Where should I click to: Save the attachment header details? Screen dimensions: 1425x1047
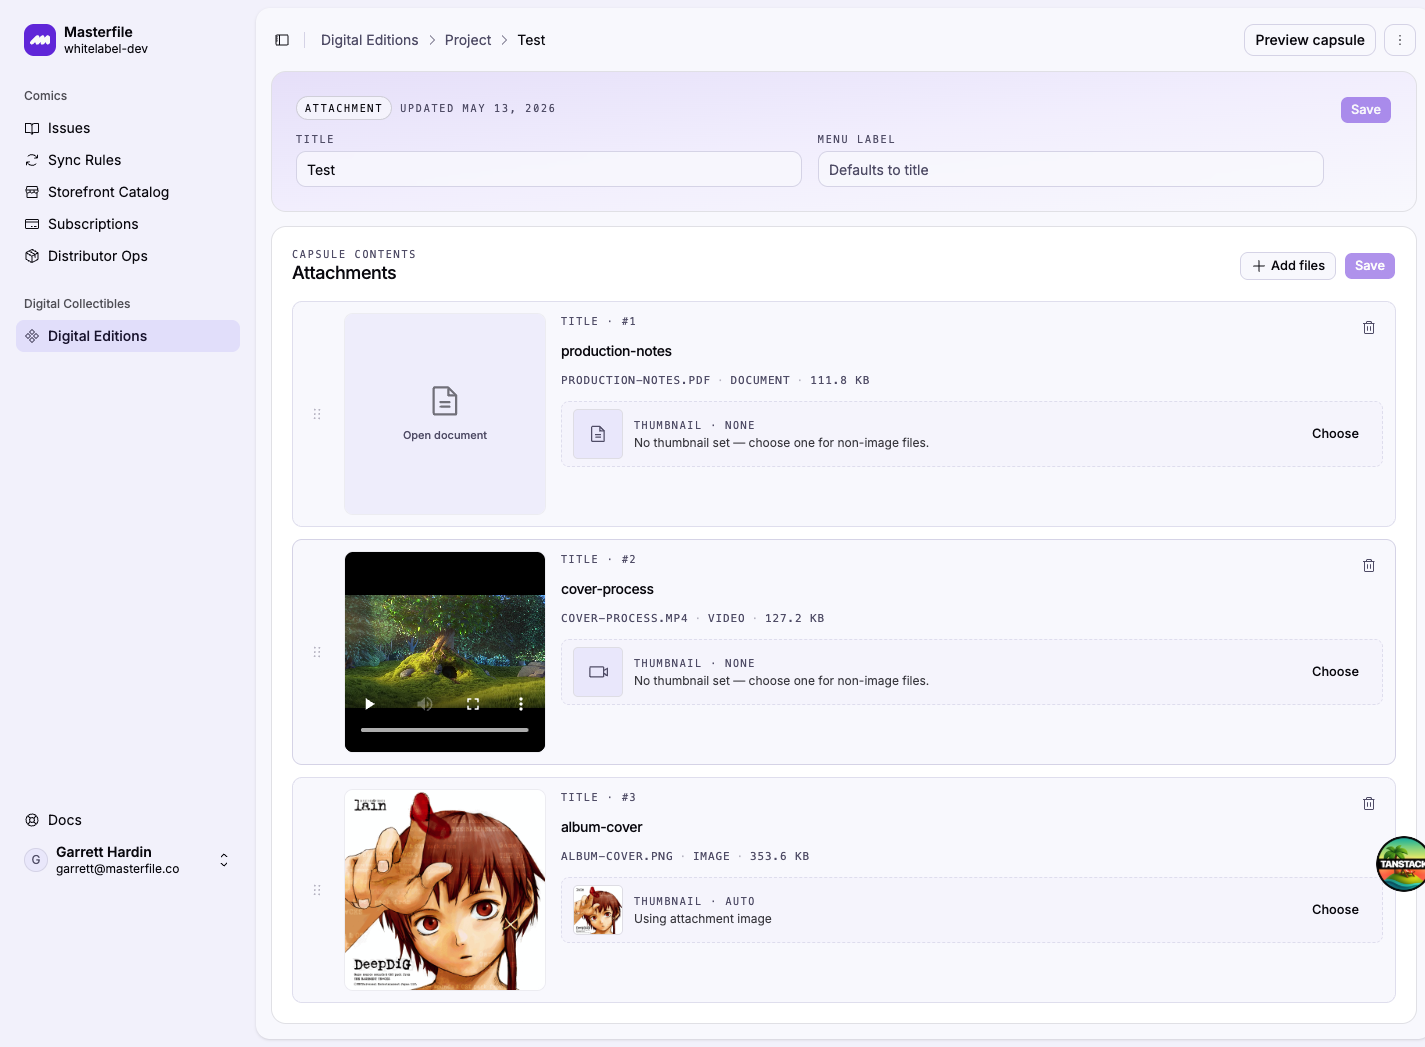coord(1366,110)
